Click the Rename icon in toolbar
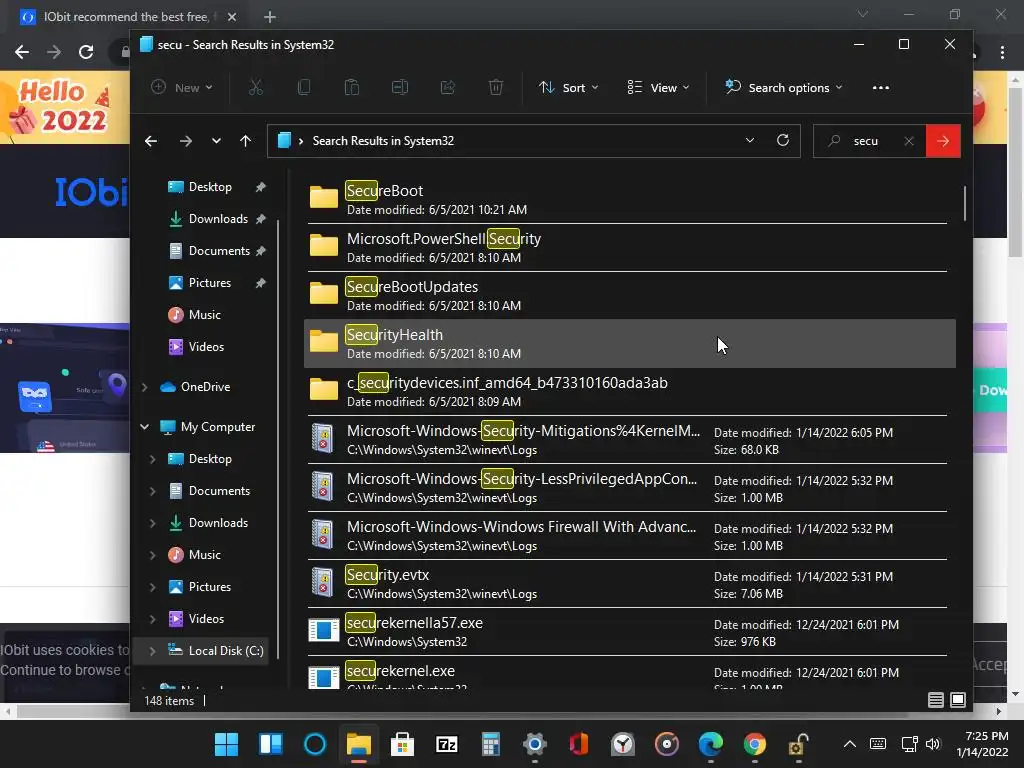1024x768 pixels. (400, 88)
